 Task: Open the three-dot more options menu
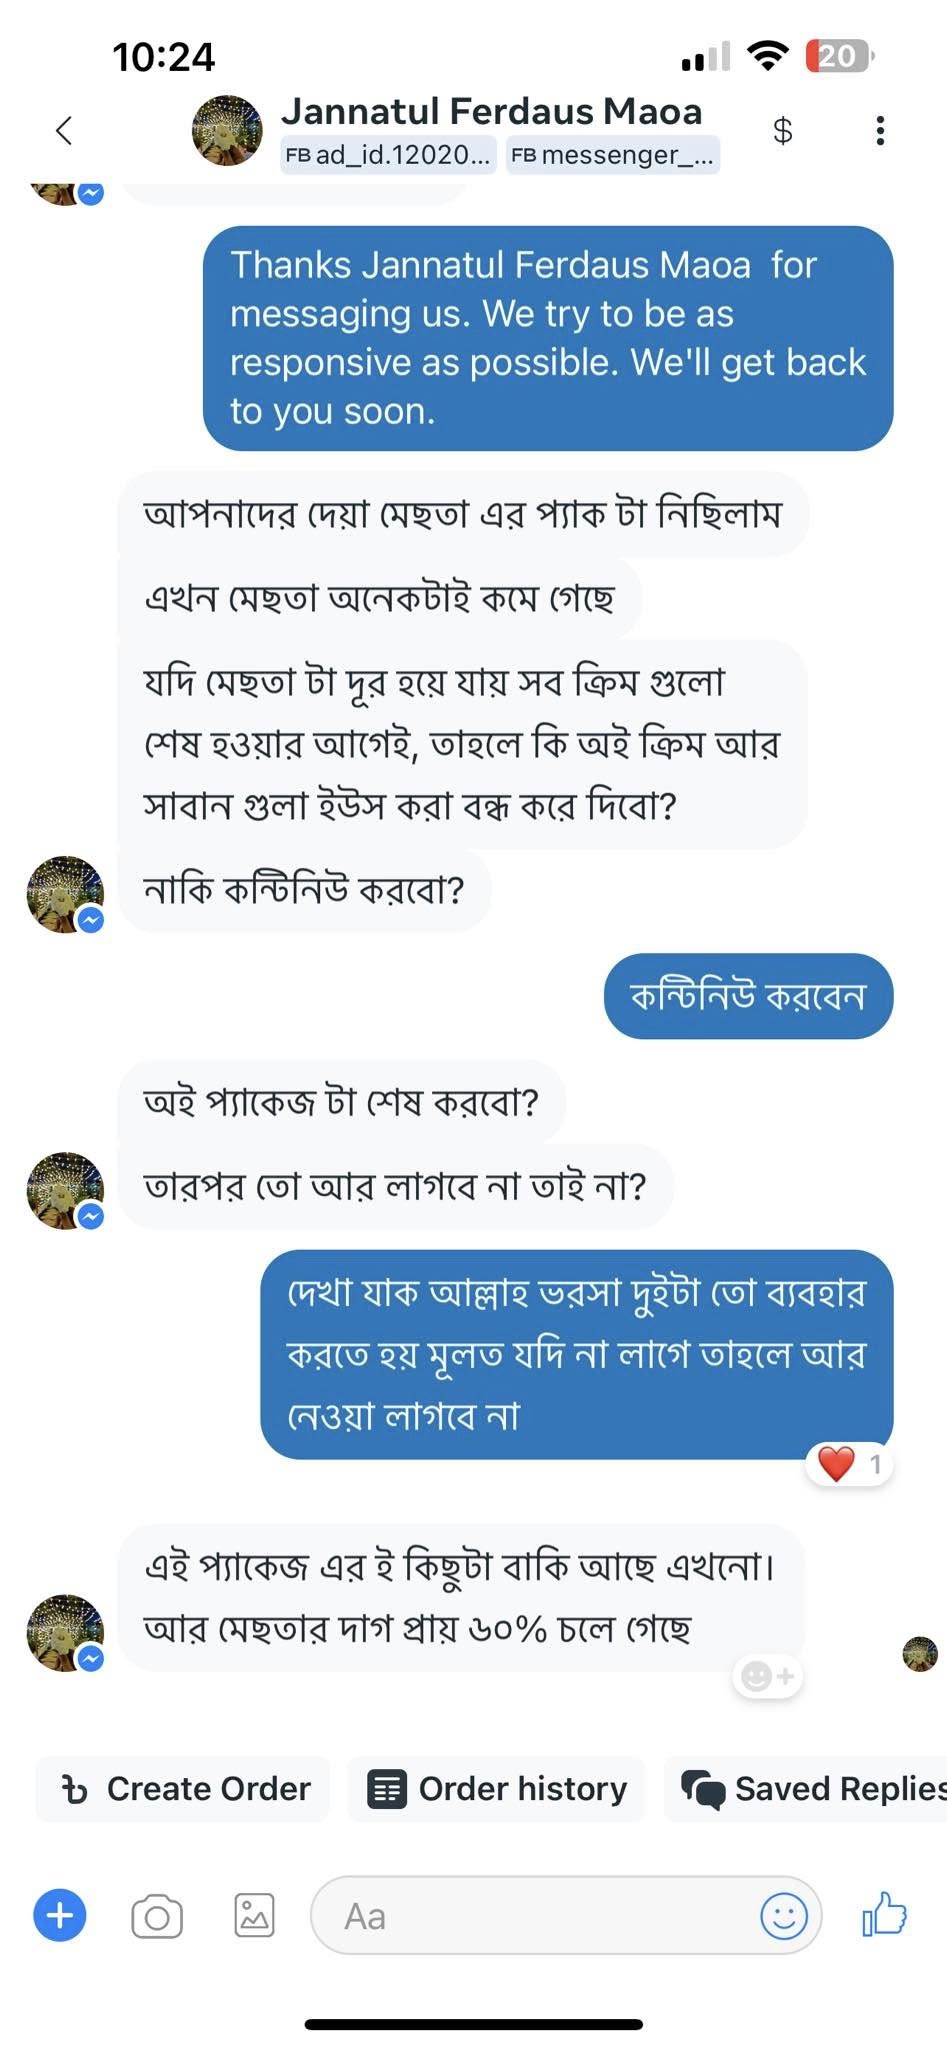click(879, 130)
